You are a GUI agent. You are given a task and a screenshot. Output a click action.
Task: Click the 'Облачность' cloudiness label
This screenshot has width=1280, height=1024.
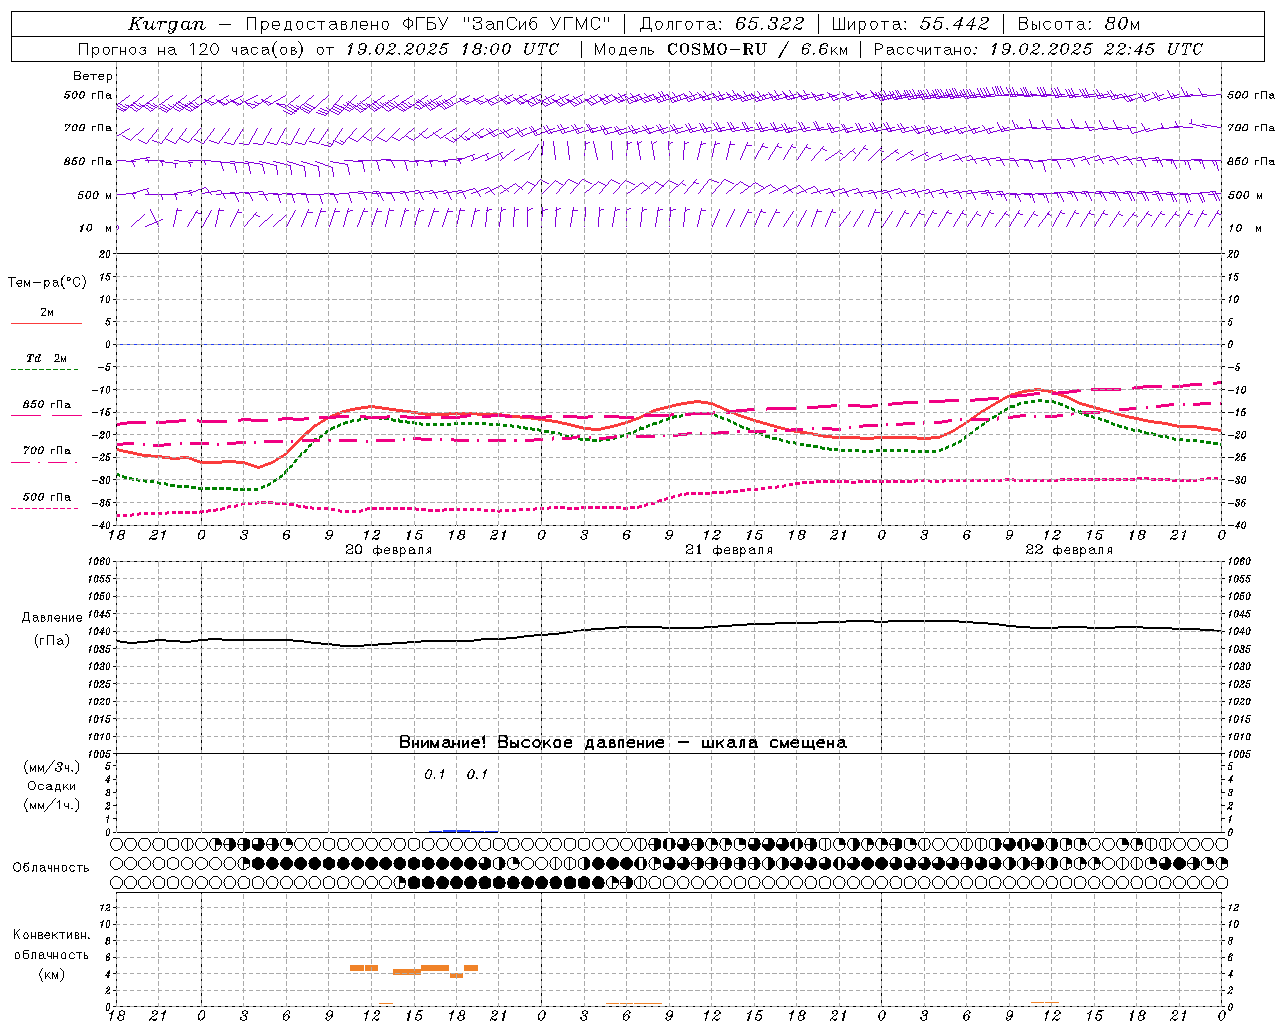tap(51, 868)
